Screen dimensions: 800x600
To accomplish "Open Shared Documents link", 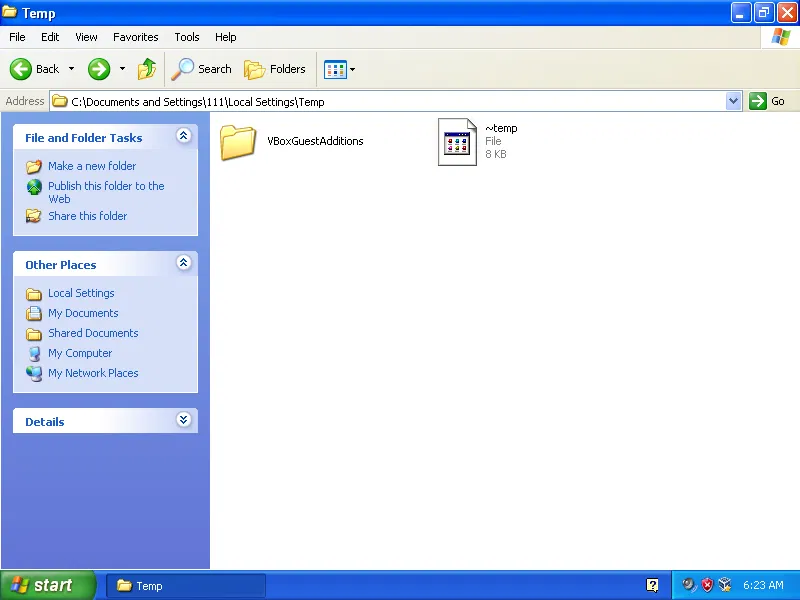I will (x=93, y=333).
